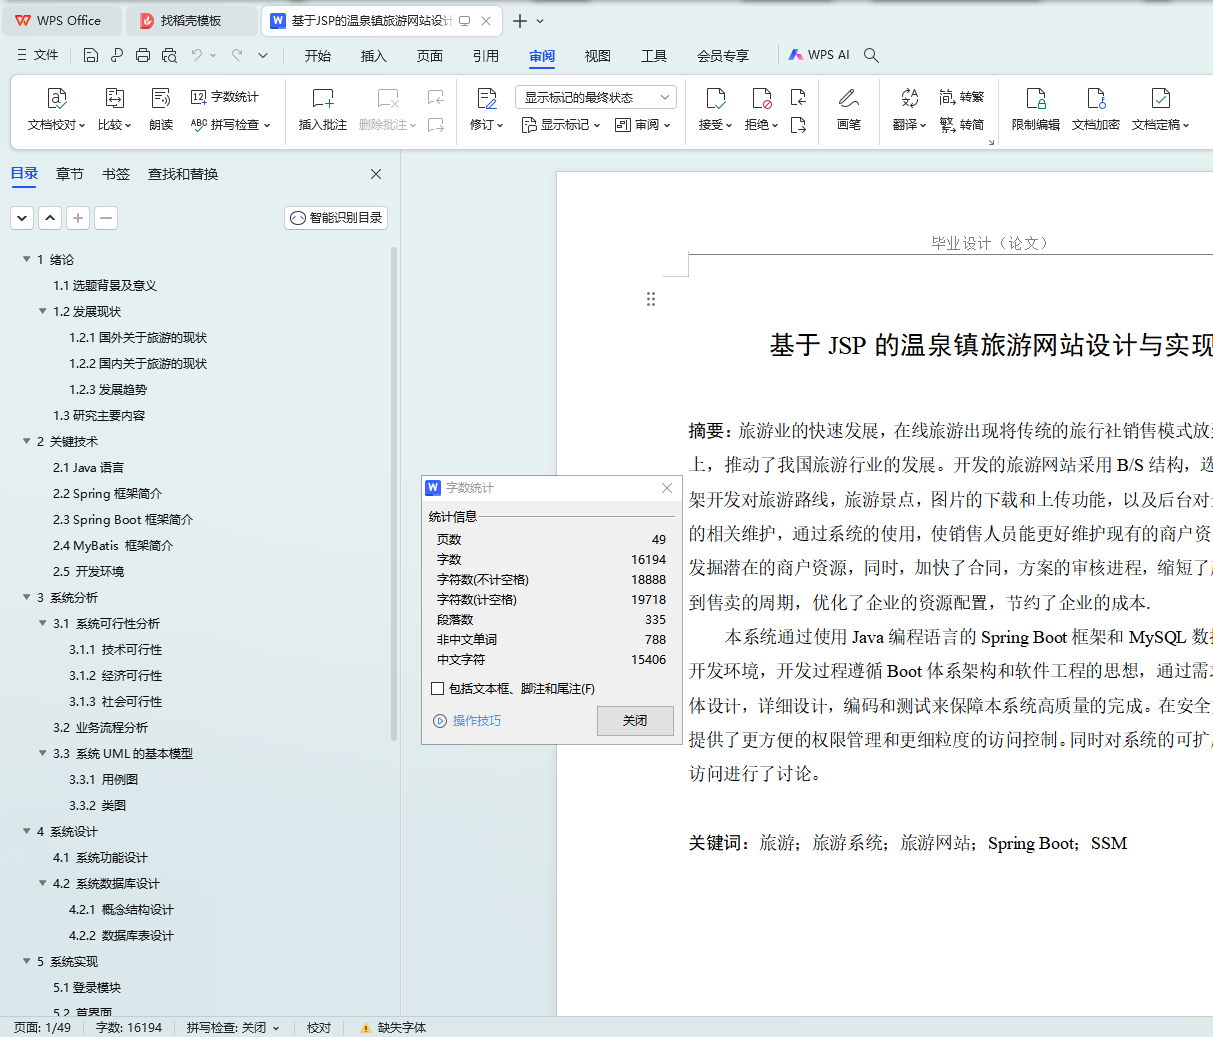Click the Save icon in the quick access toolbar
This screenshot has height=1037, width=1213.
click(91, 55)
